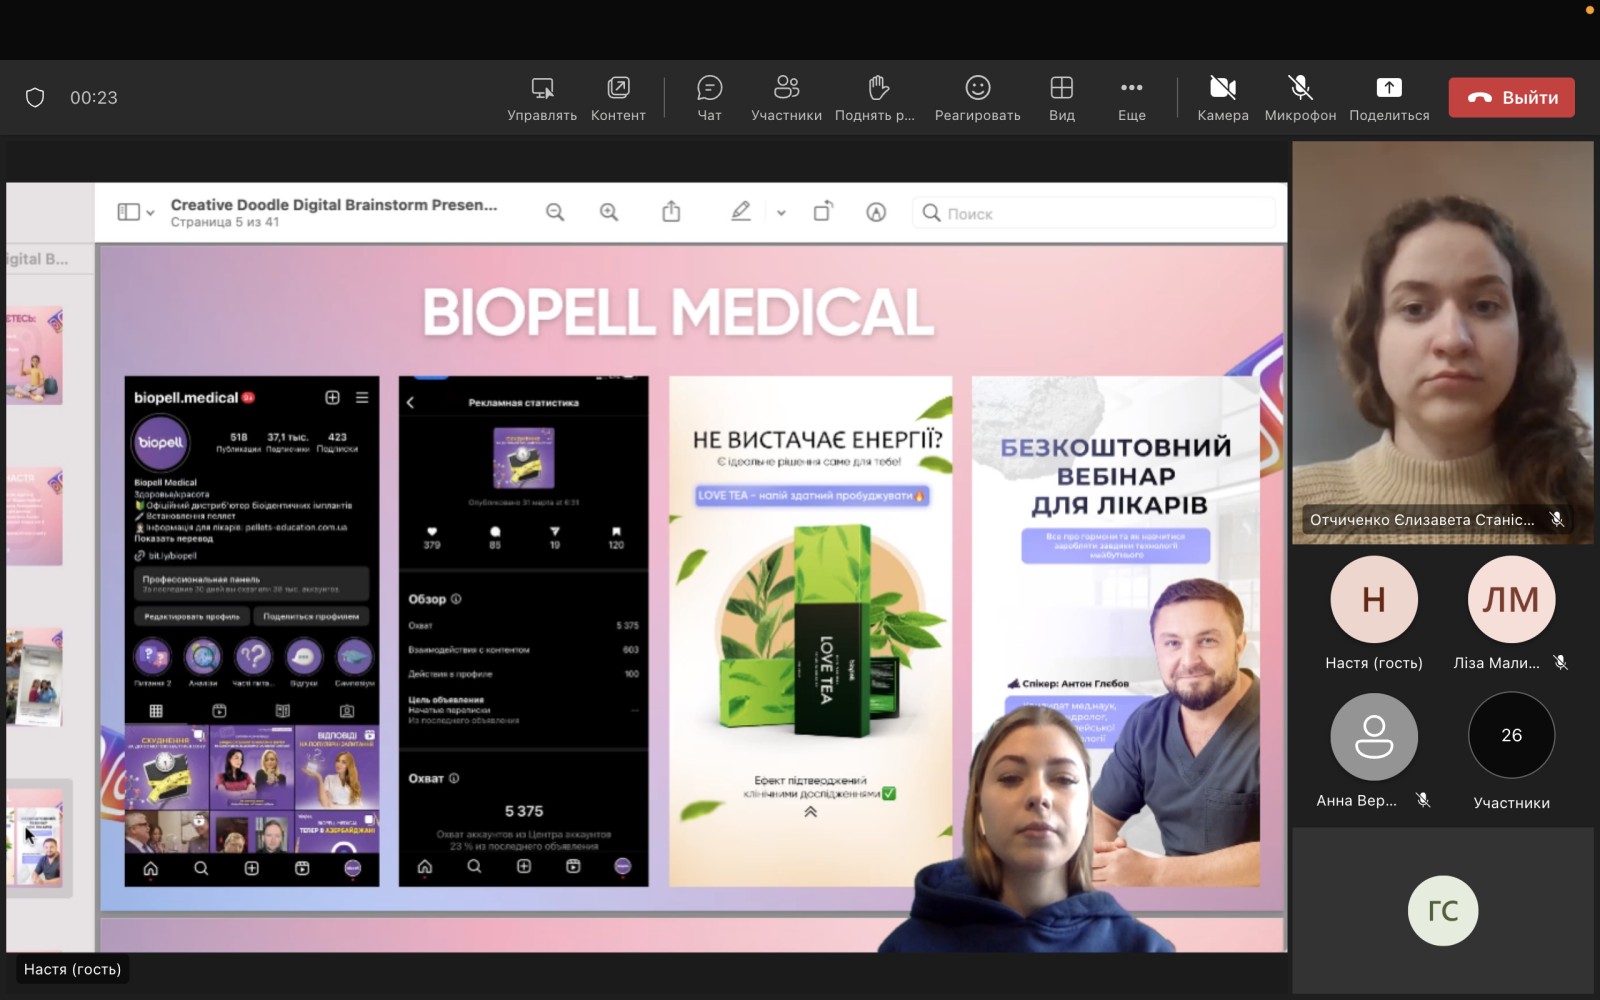Screen dimensions: 1600x1000
Task: Leave the meeting with Выйти
Action: [1512, 97]
